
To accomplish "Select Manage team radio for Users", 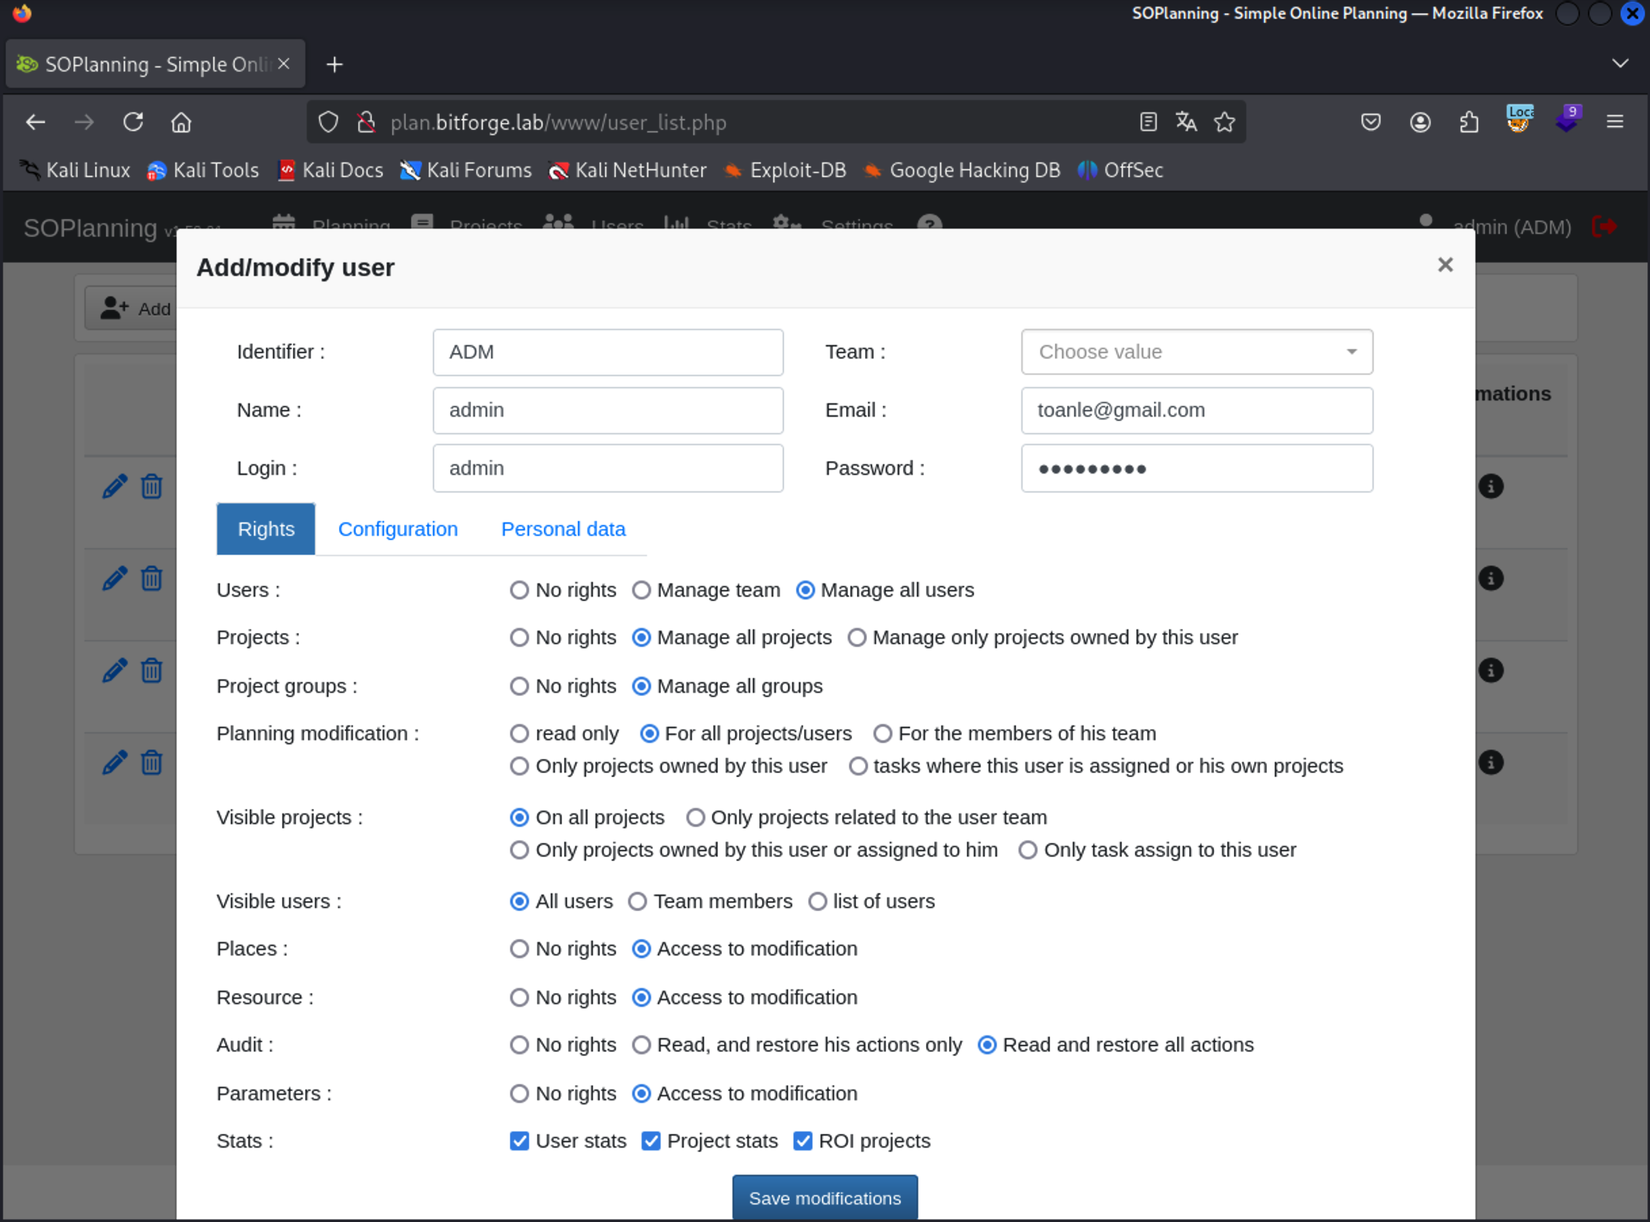I will [x=642, y=590].
